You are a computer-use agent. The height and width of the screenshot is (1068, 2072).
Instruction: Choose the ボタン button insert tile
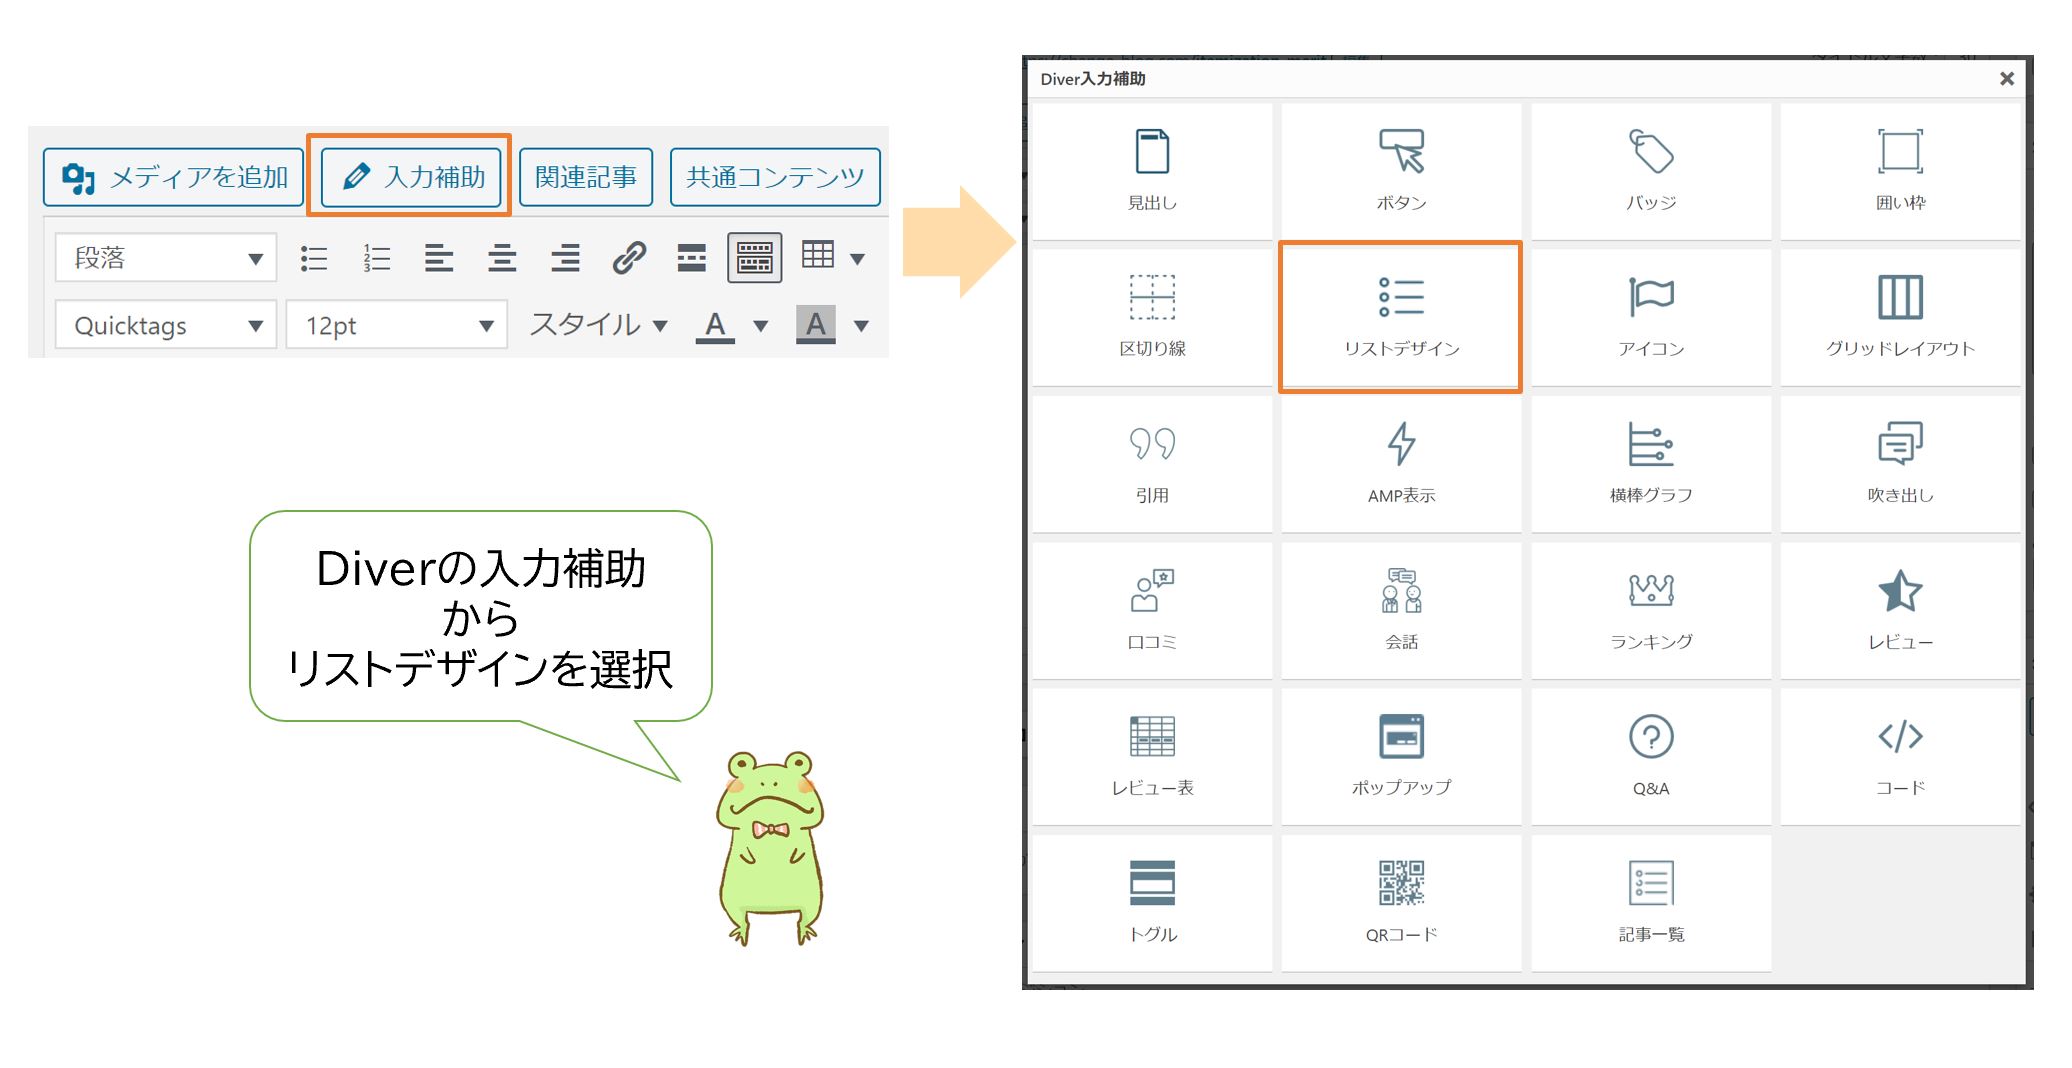(1400, 170)
